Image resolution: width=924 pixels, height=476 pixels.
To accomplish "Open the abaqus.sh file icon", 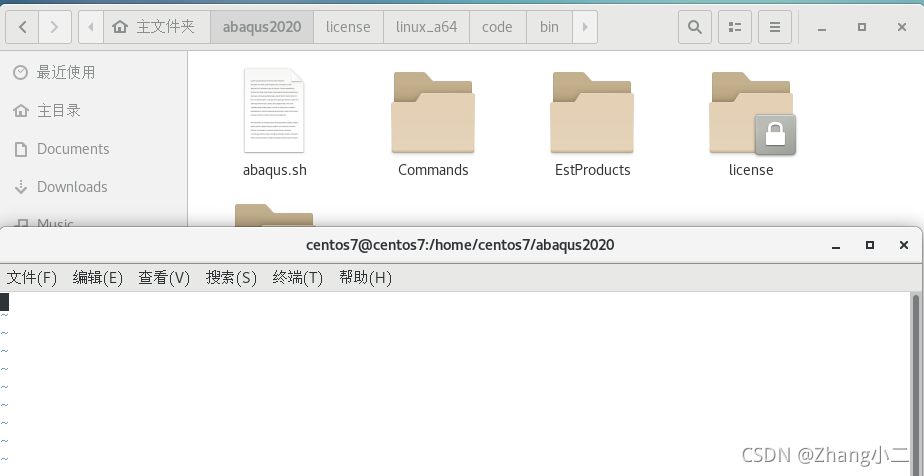I will [274, 111].
